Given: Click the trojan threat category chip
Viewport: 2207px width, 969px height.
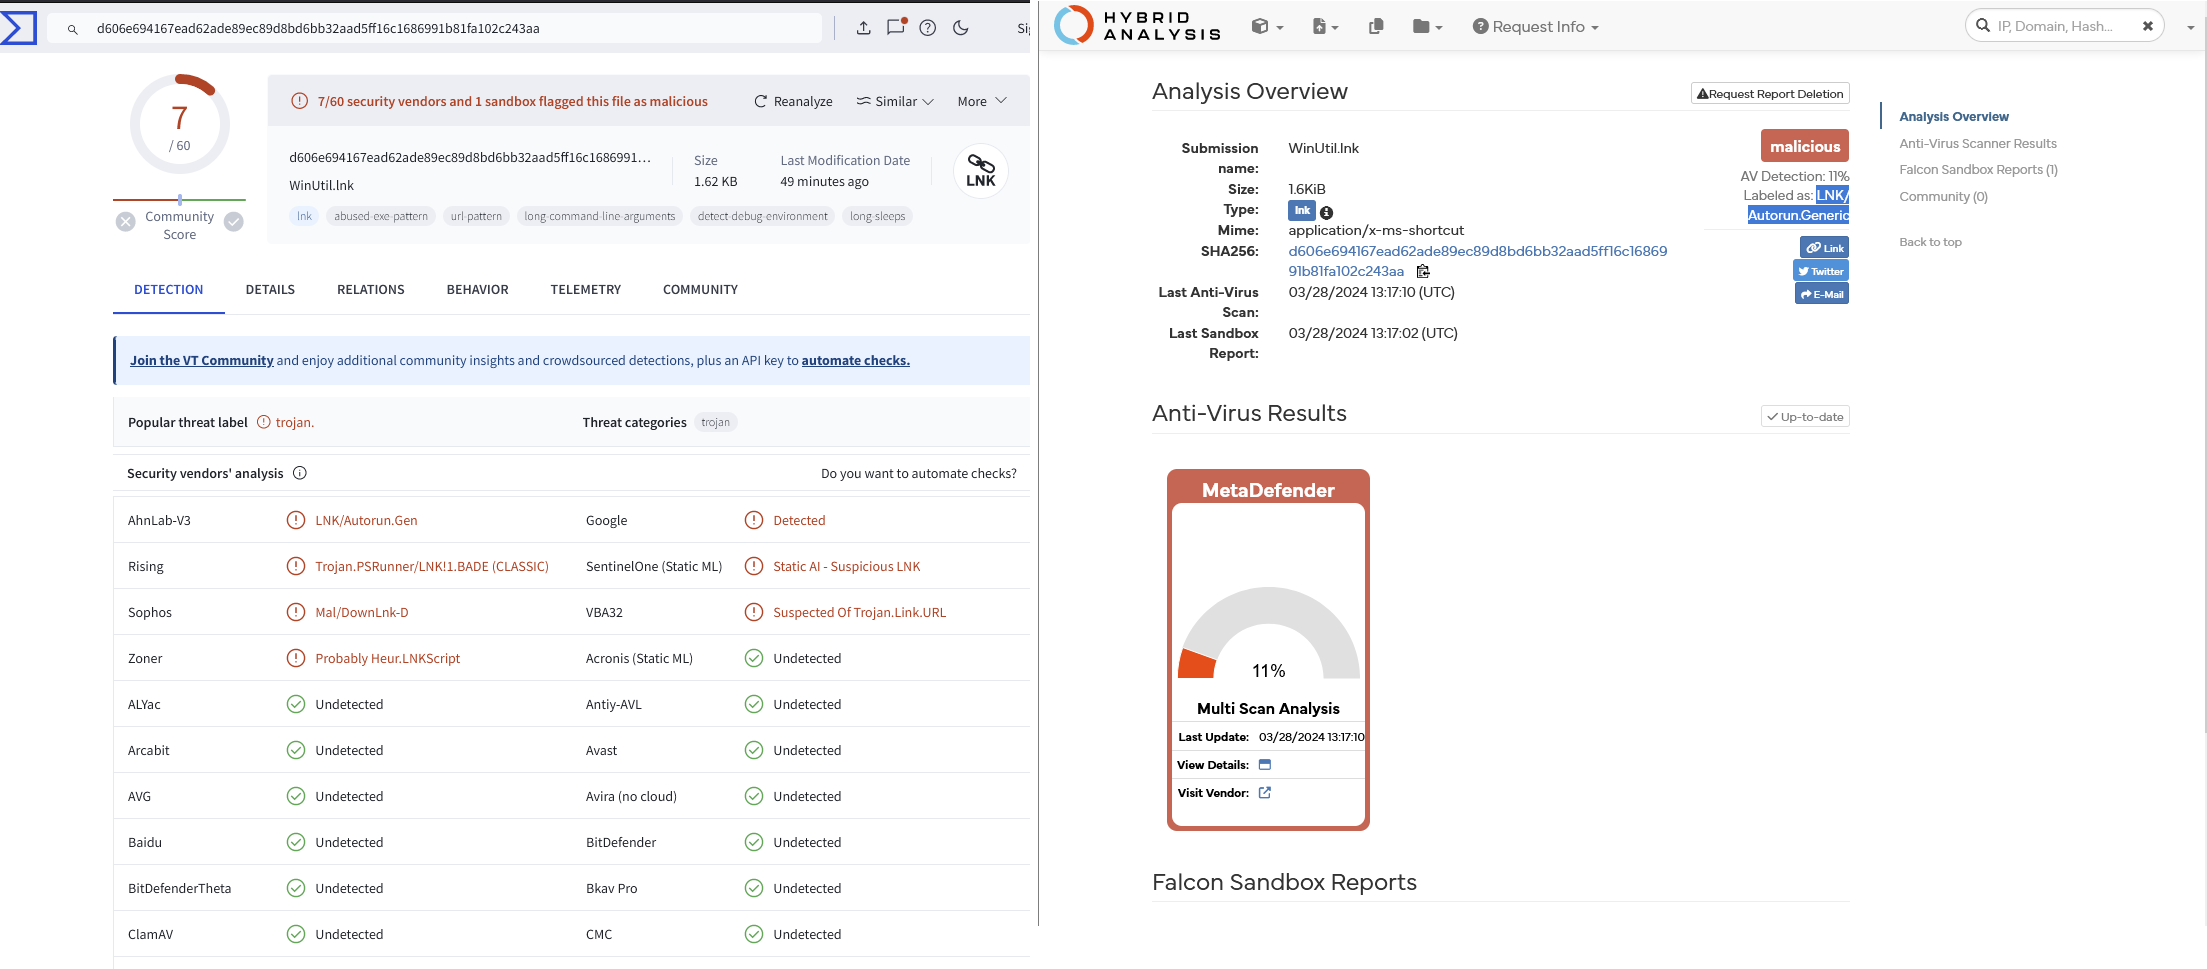Looking at the screenshot, I should [715, 422].
